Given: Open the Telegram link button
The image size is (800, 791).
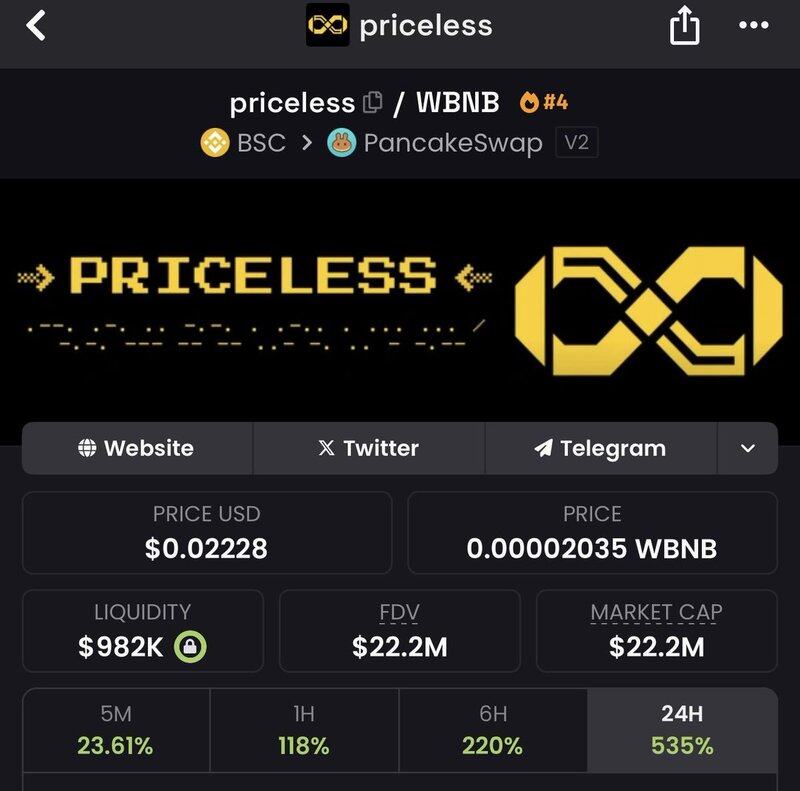Looking at the screenshot, I should pos(601,449).
